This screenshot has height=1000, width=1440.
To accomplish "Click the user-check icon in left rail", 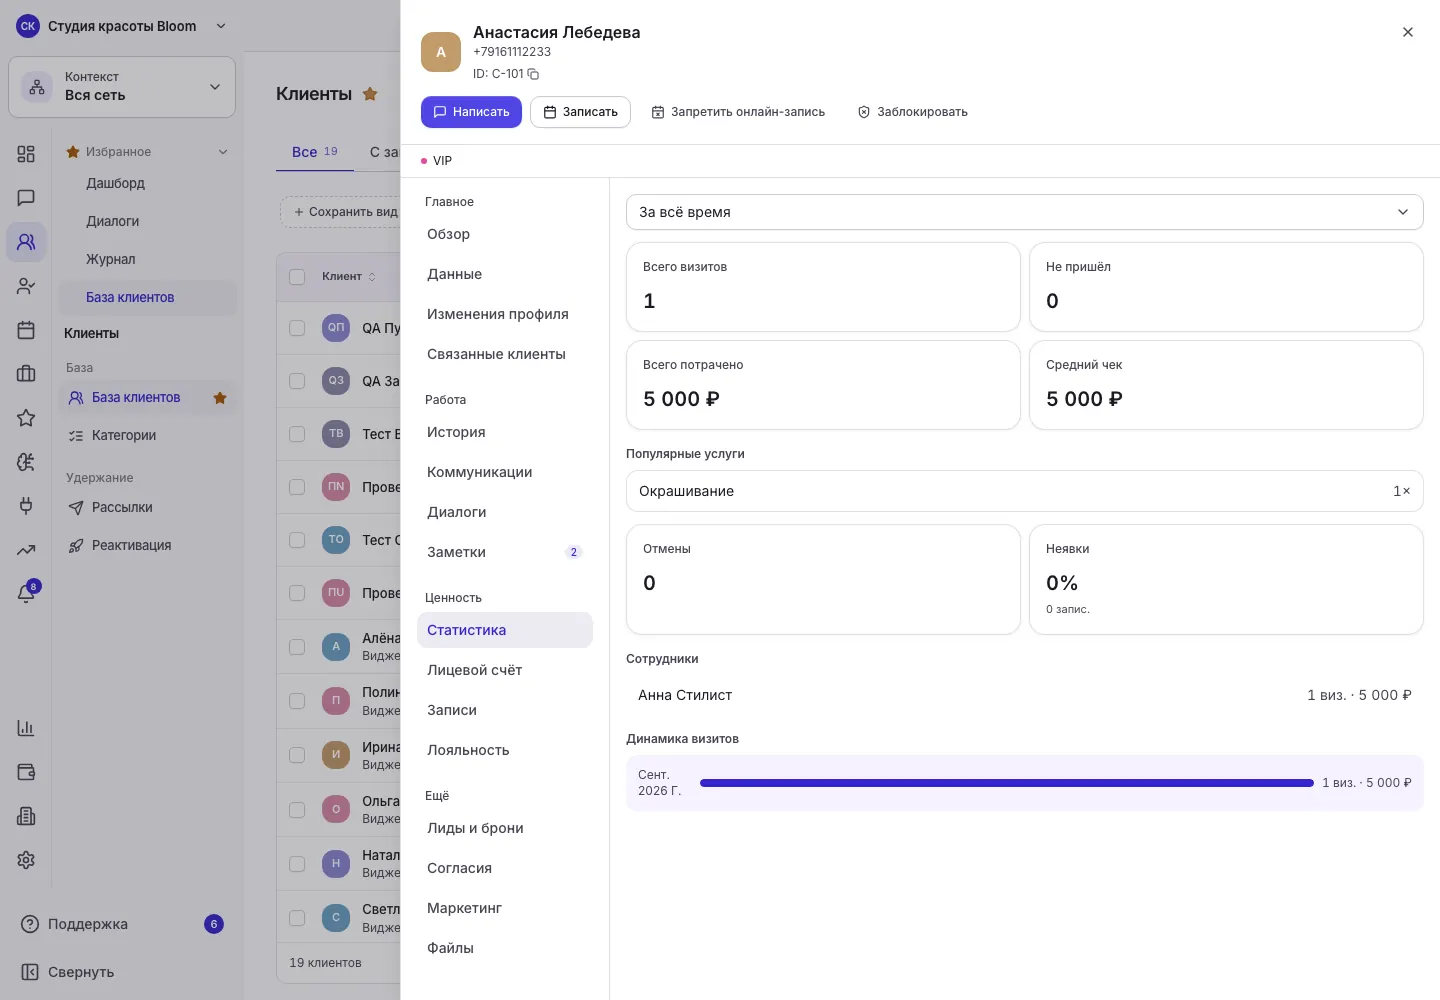I will [x=26, y=286].
